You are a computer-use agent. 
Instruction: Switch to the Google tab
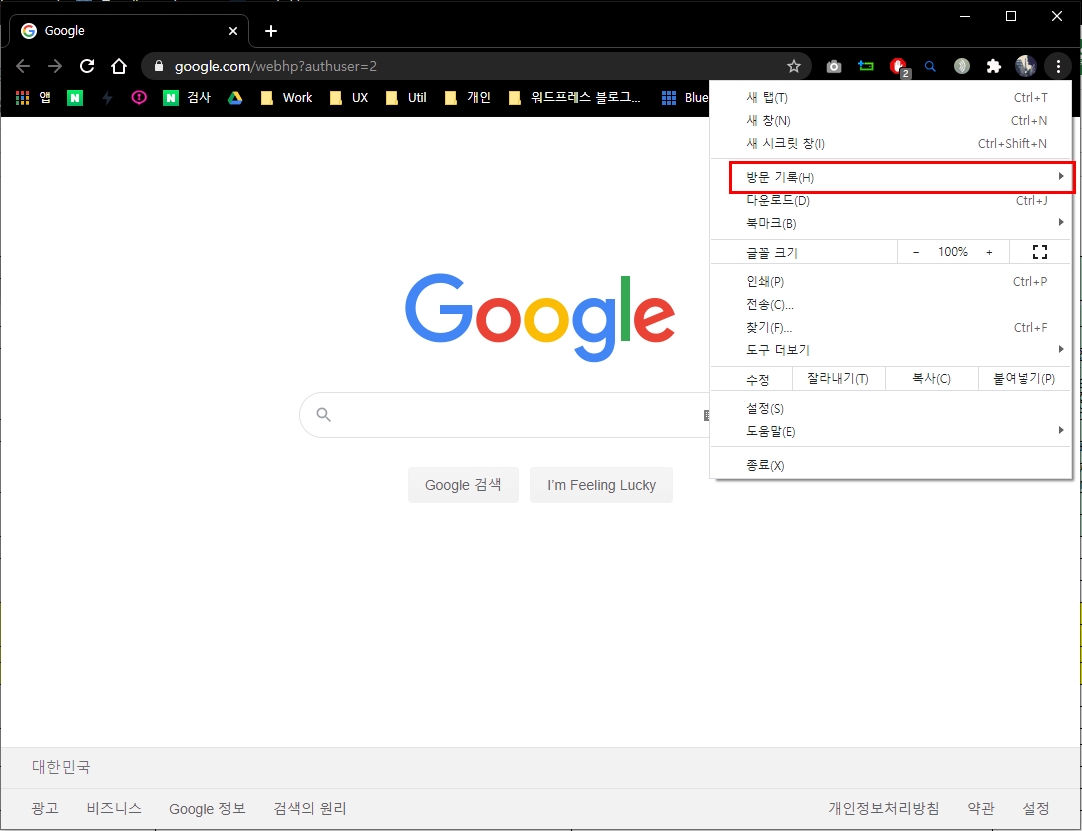pyautogui.click(x=128, y=30)
